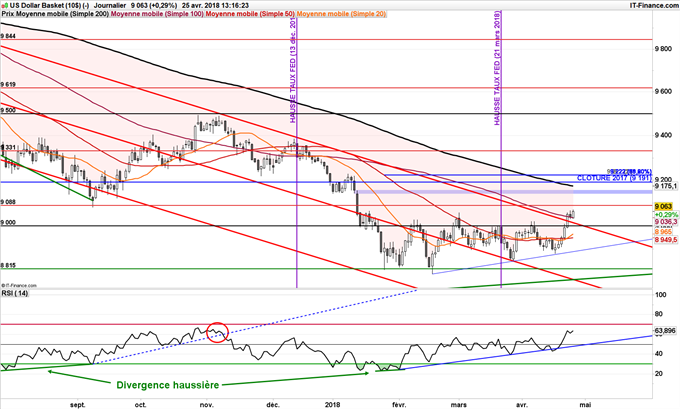Click the sept. date axis label
Image resolution: width=680 pixels, height=409 pixels.
[x=78, y=405]
